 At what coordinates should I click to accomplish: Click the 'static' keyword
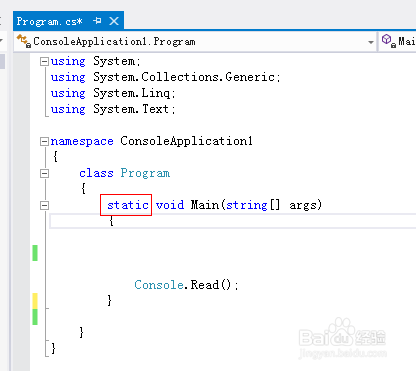(128, 205)
